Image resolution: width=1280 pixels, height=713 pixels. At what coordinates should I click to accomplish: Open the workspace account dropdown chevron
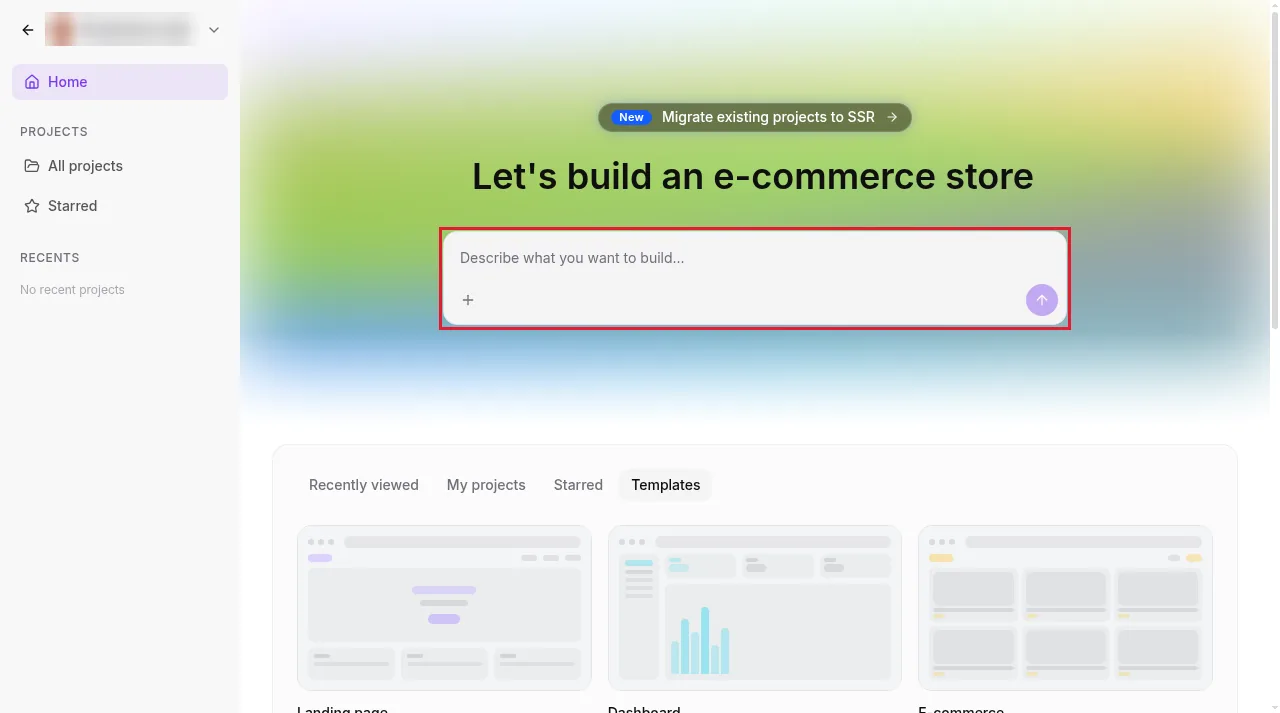click(x=214, y=30)
